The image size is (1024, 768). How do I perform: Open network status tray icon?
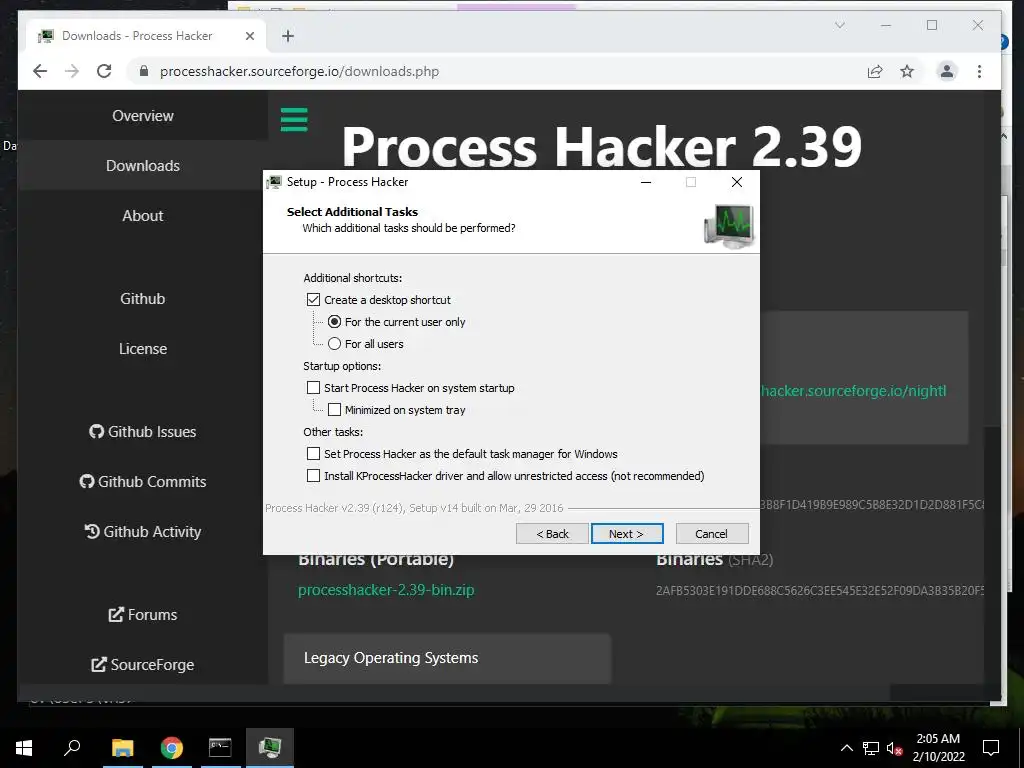pos(871,748)
